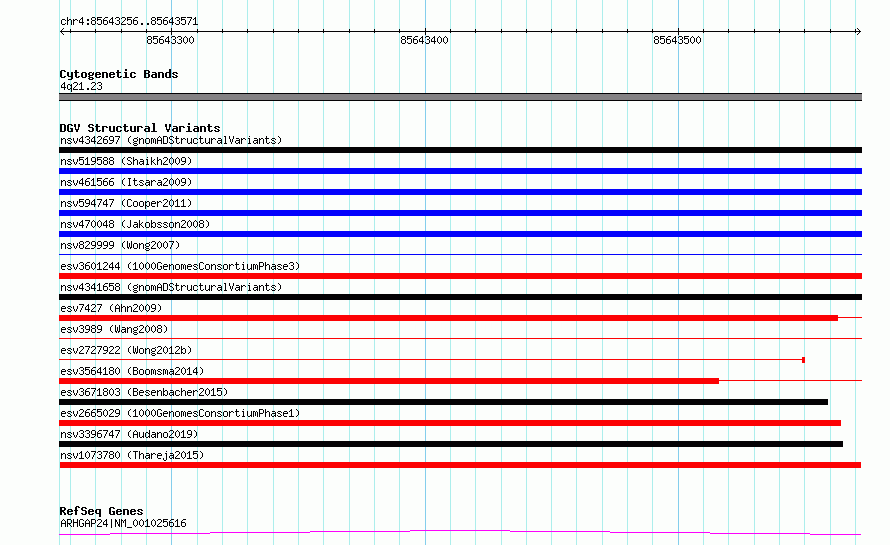The height and width of the screenshot is (545, 890).
Task: Click the nsv4342697 gnomADStructuralVariants label
Action: tap(171, 140)
